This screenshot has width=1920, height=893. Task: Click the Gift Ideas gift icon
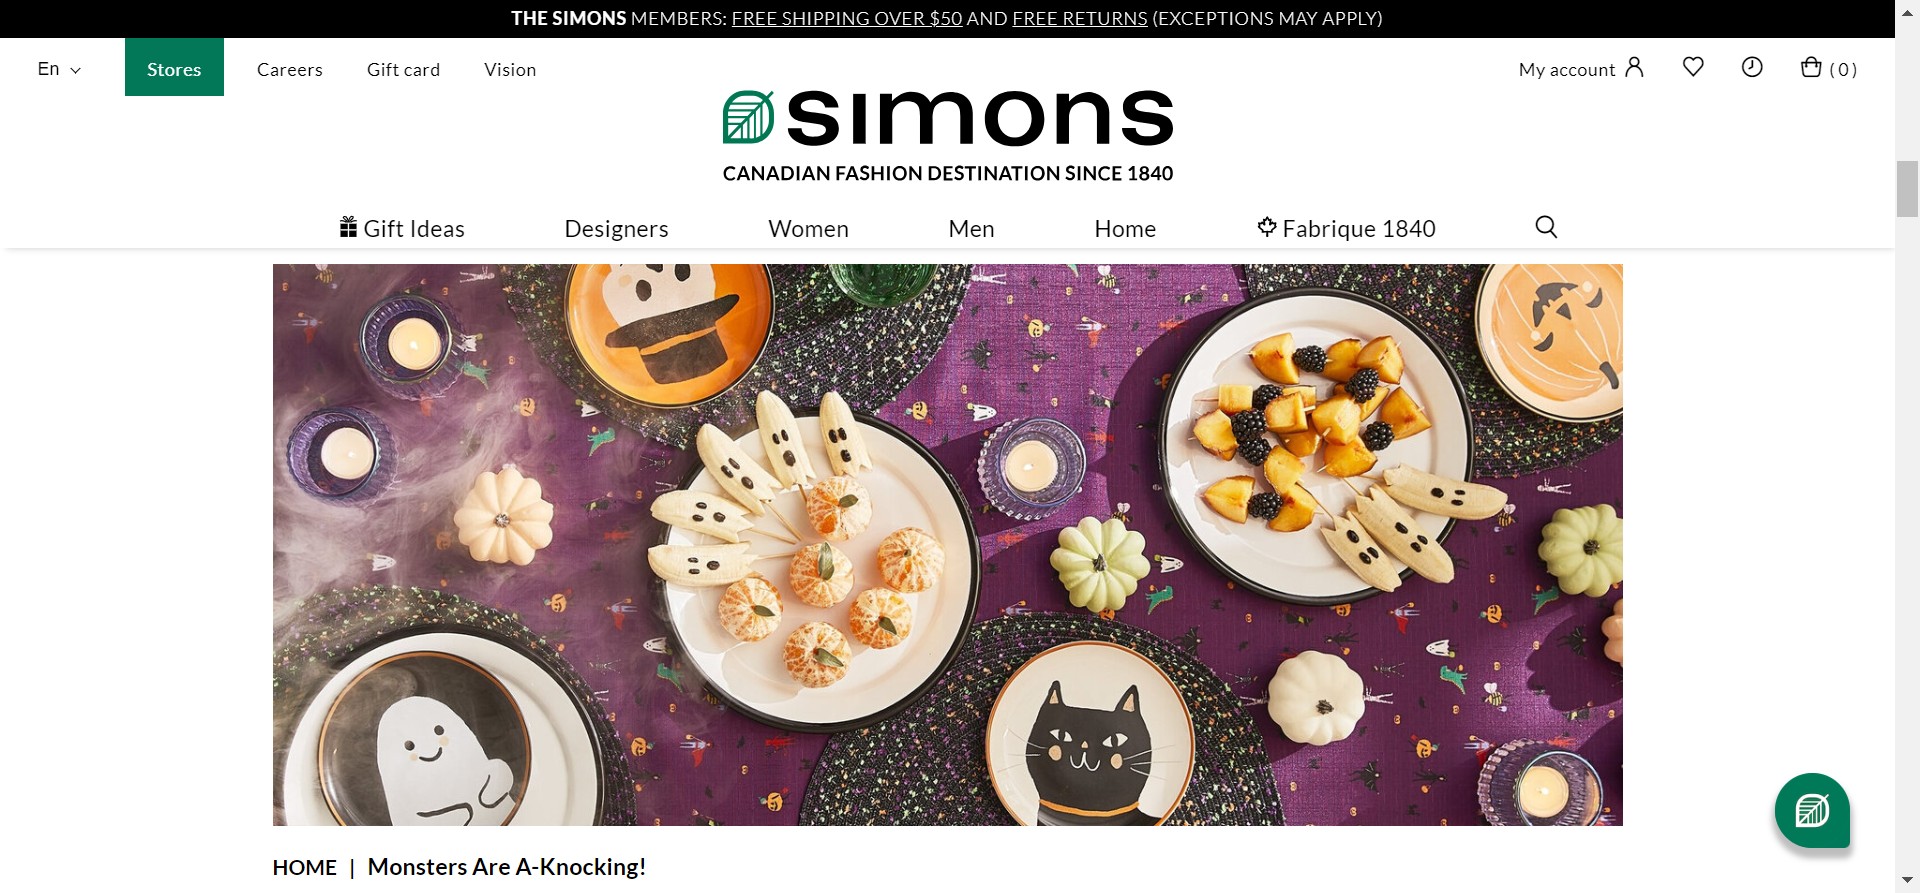(348, 227)
